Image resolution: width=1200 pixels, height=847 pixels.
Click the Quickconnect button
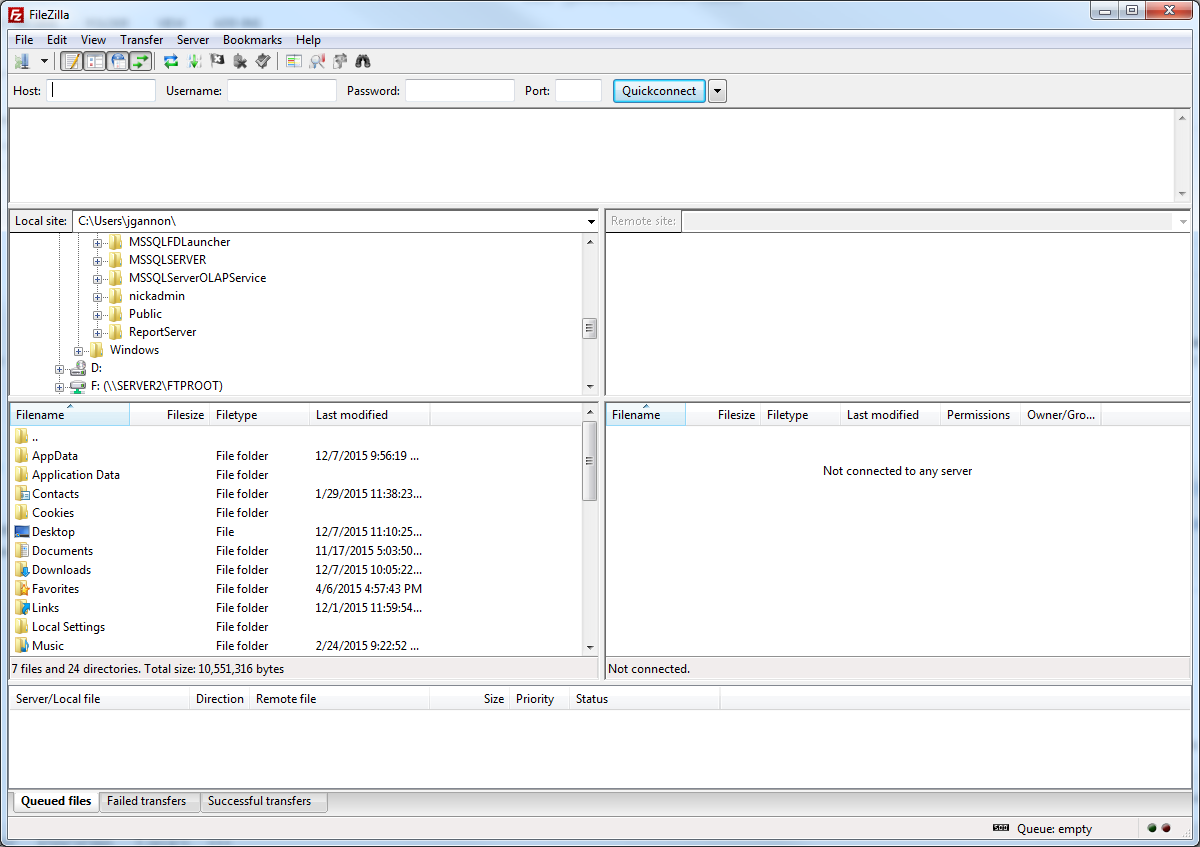click(x=659, y=91)
